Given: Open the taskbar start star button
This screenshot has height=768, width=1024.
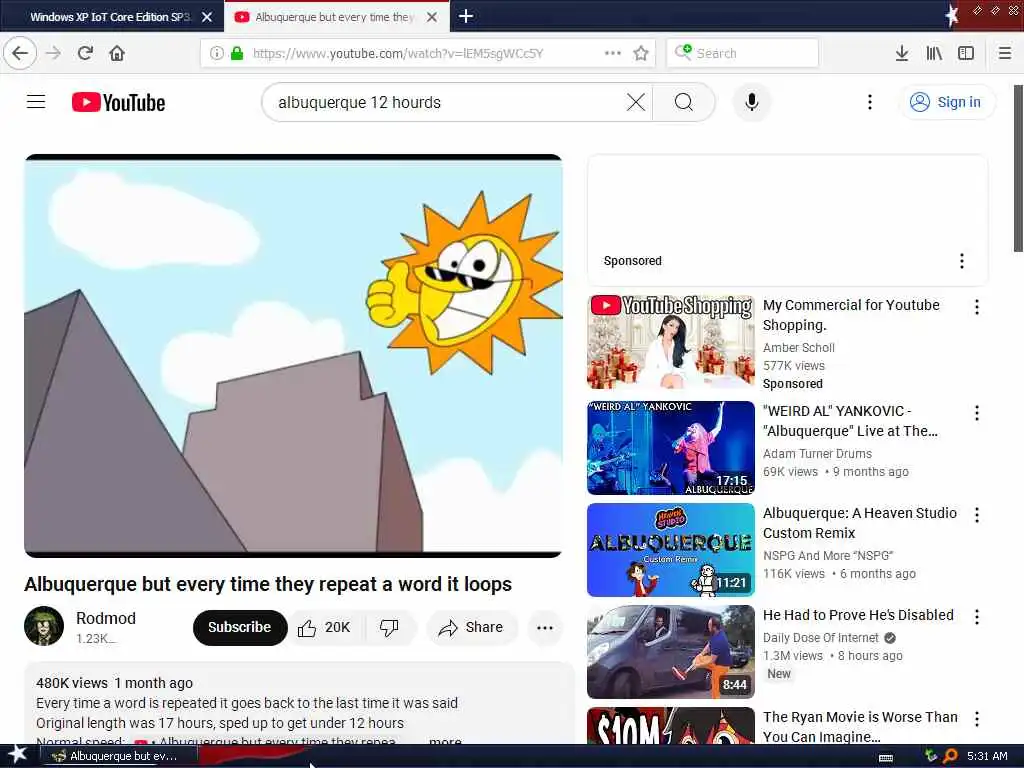Looking at the screenshot, I should point(18,754).
